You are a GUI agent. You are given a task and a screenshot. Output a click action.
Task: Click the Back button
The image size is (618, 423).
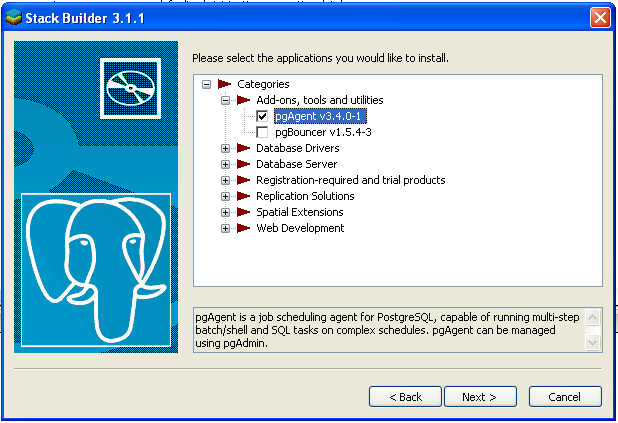coord(405,397)
